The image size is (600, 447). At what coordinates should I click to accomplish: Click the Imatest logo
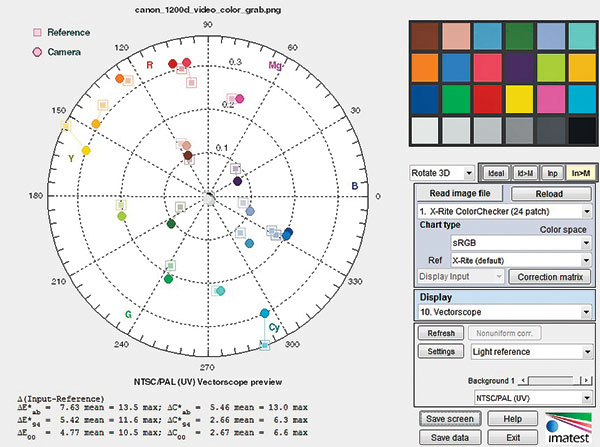pyautogui.click(x=568, y=428)
